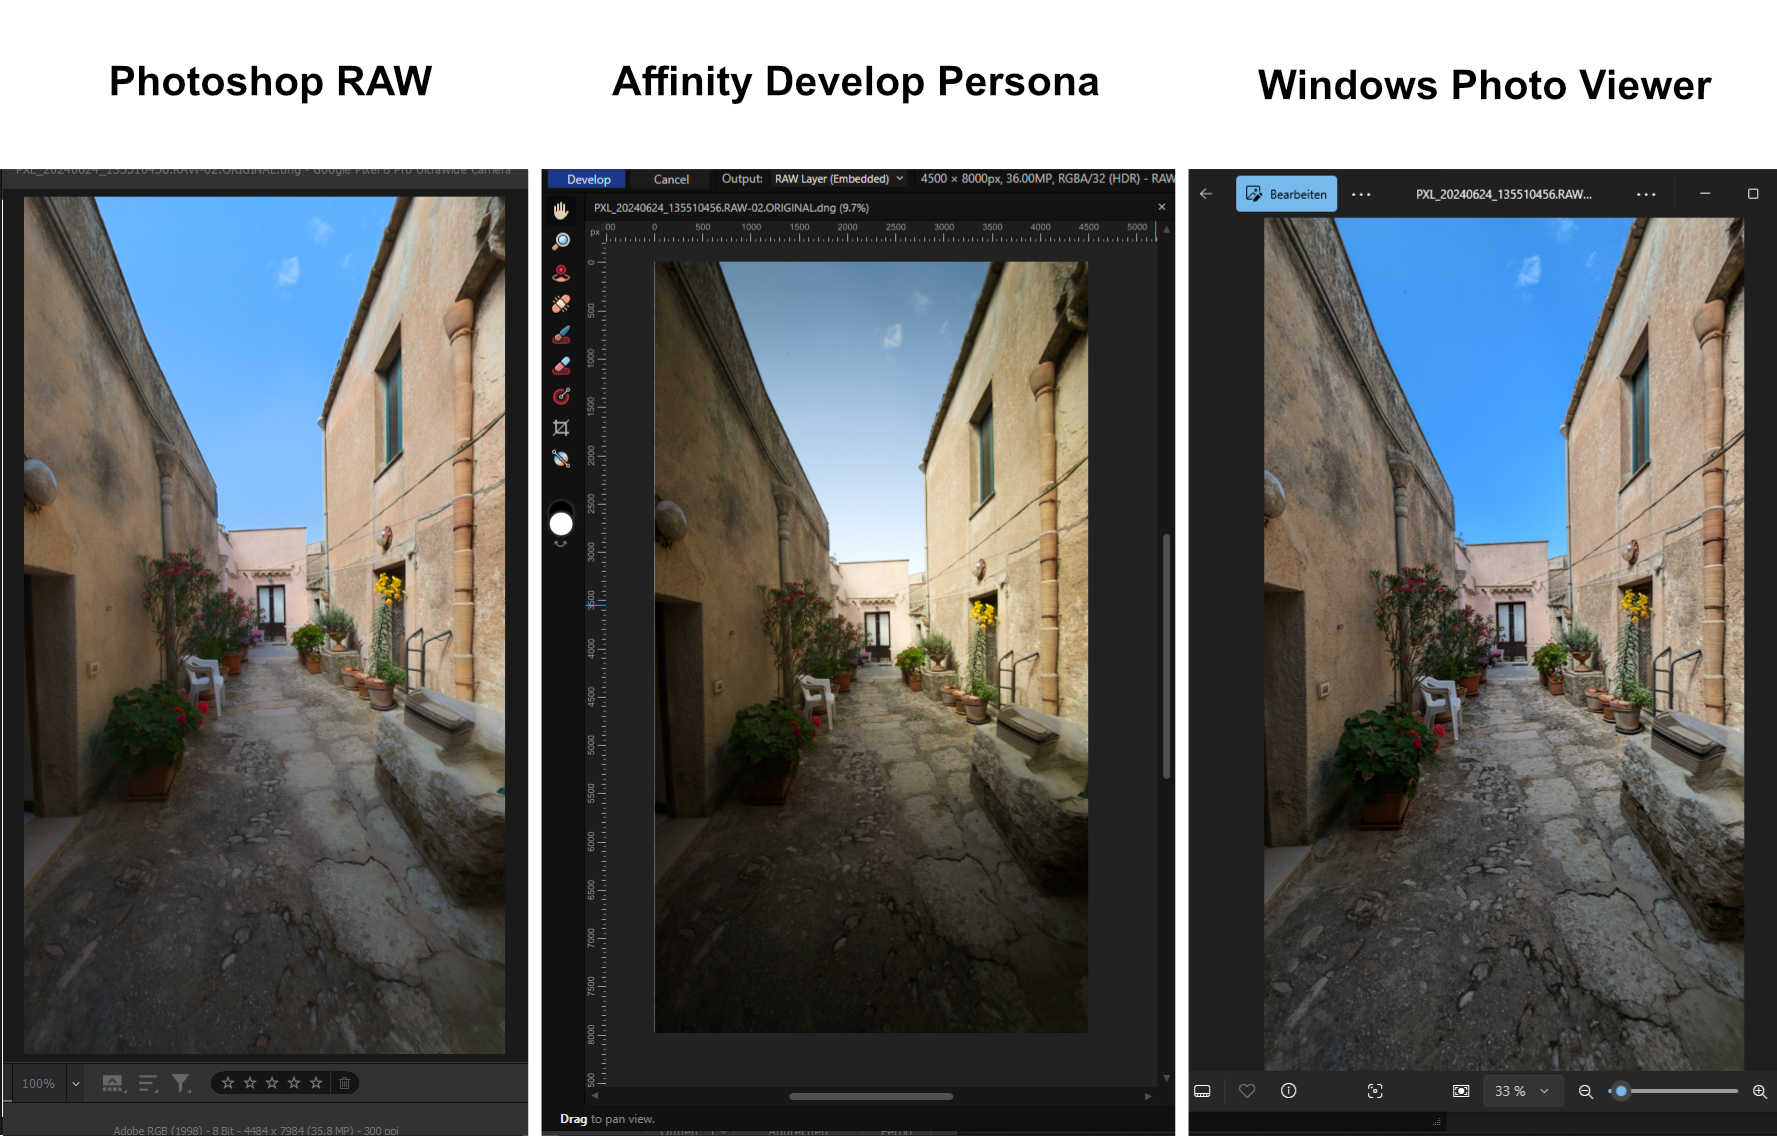Open the sort options icon in Photoshop RAW
The image size is (1777, 1136).
click(148, 1083)
